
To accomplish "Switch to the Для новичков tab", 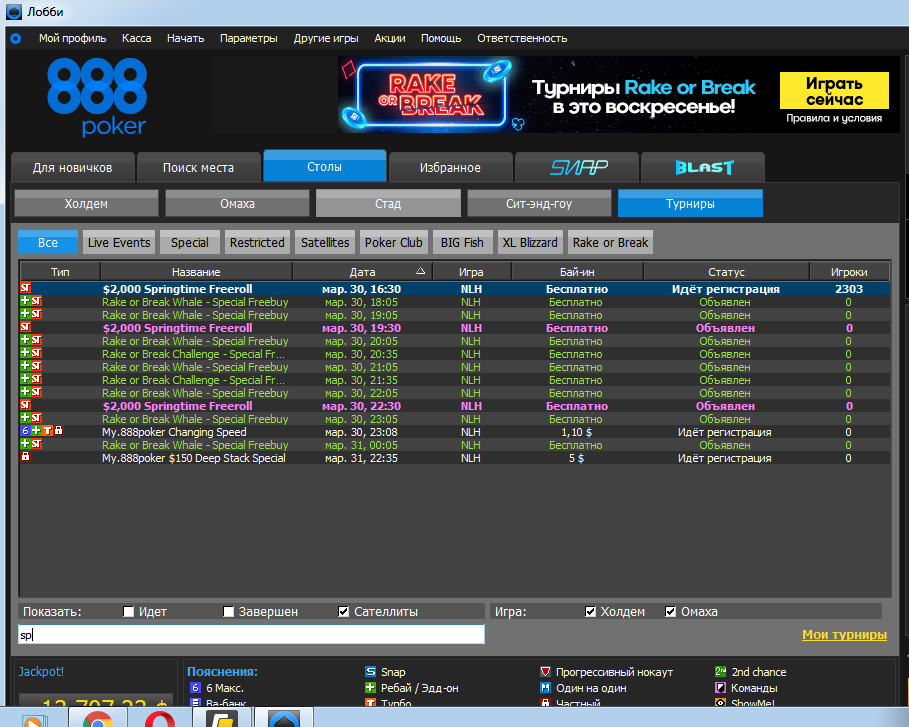I will tap(72, 168).
